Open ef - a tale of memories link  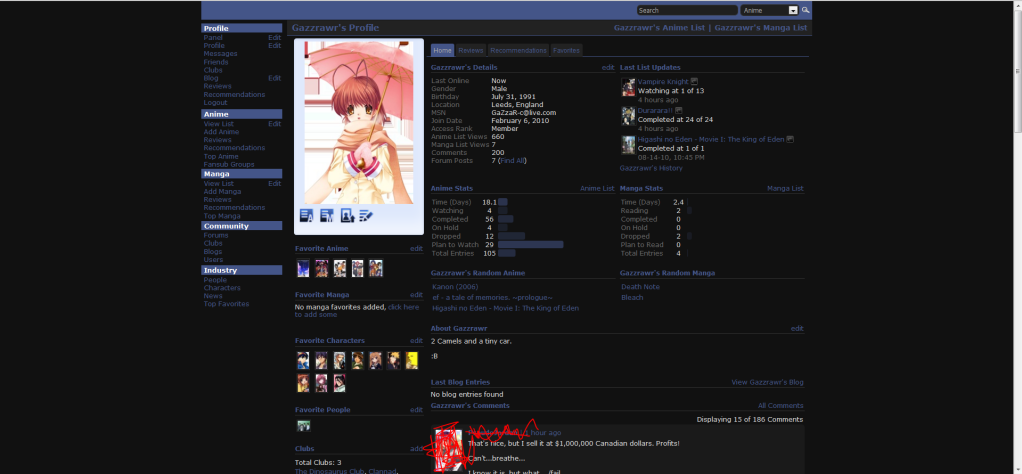[x=492, y=297]
